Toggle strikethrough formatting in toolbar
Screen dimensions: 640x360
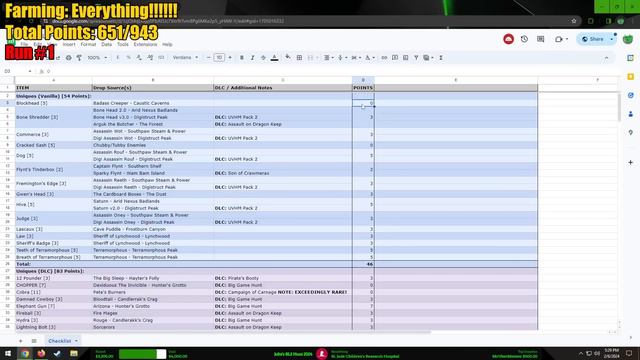pos(263,58)
